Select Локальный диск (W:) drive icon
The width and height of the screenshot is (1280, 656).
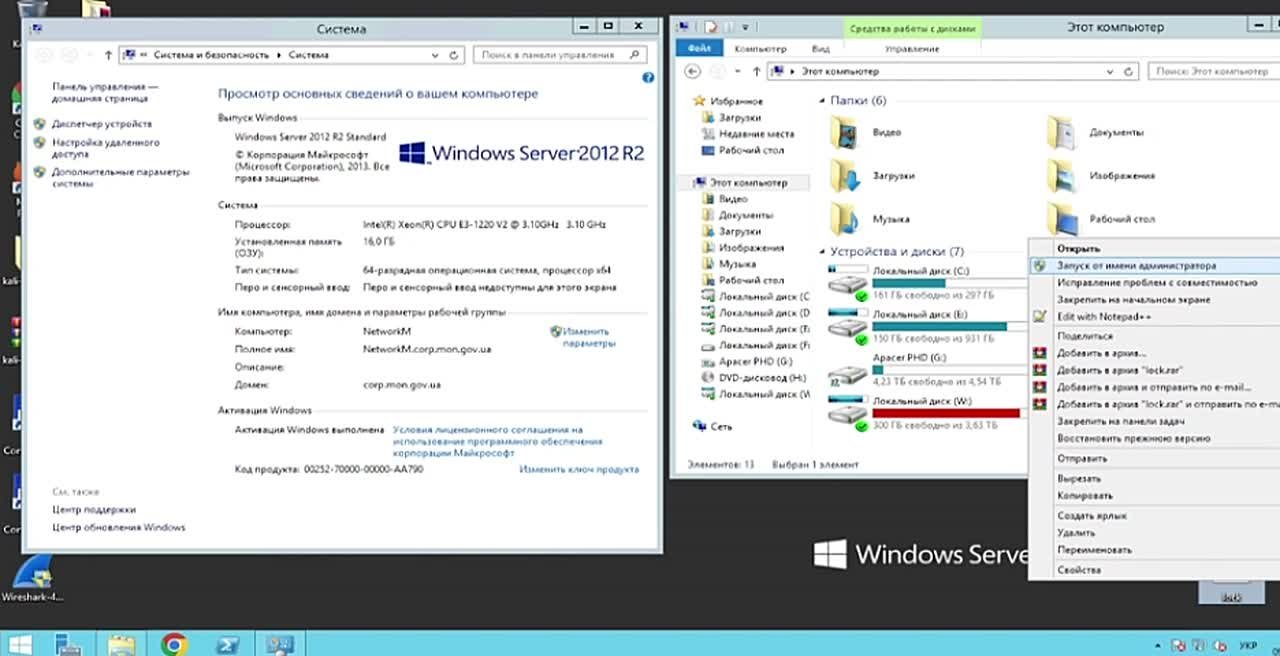(x=848, y=414)
